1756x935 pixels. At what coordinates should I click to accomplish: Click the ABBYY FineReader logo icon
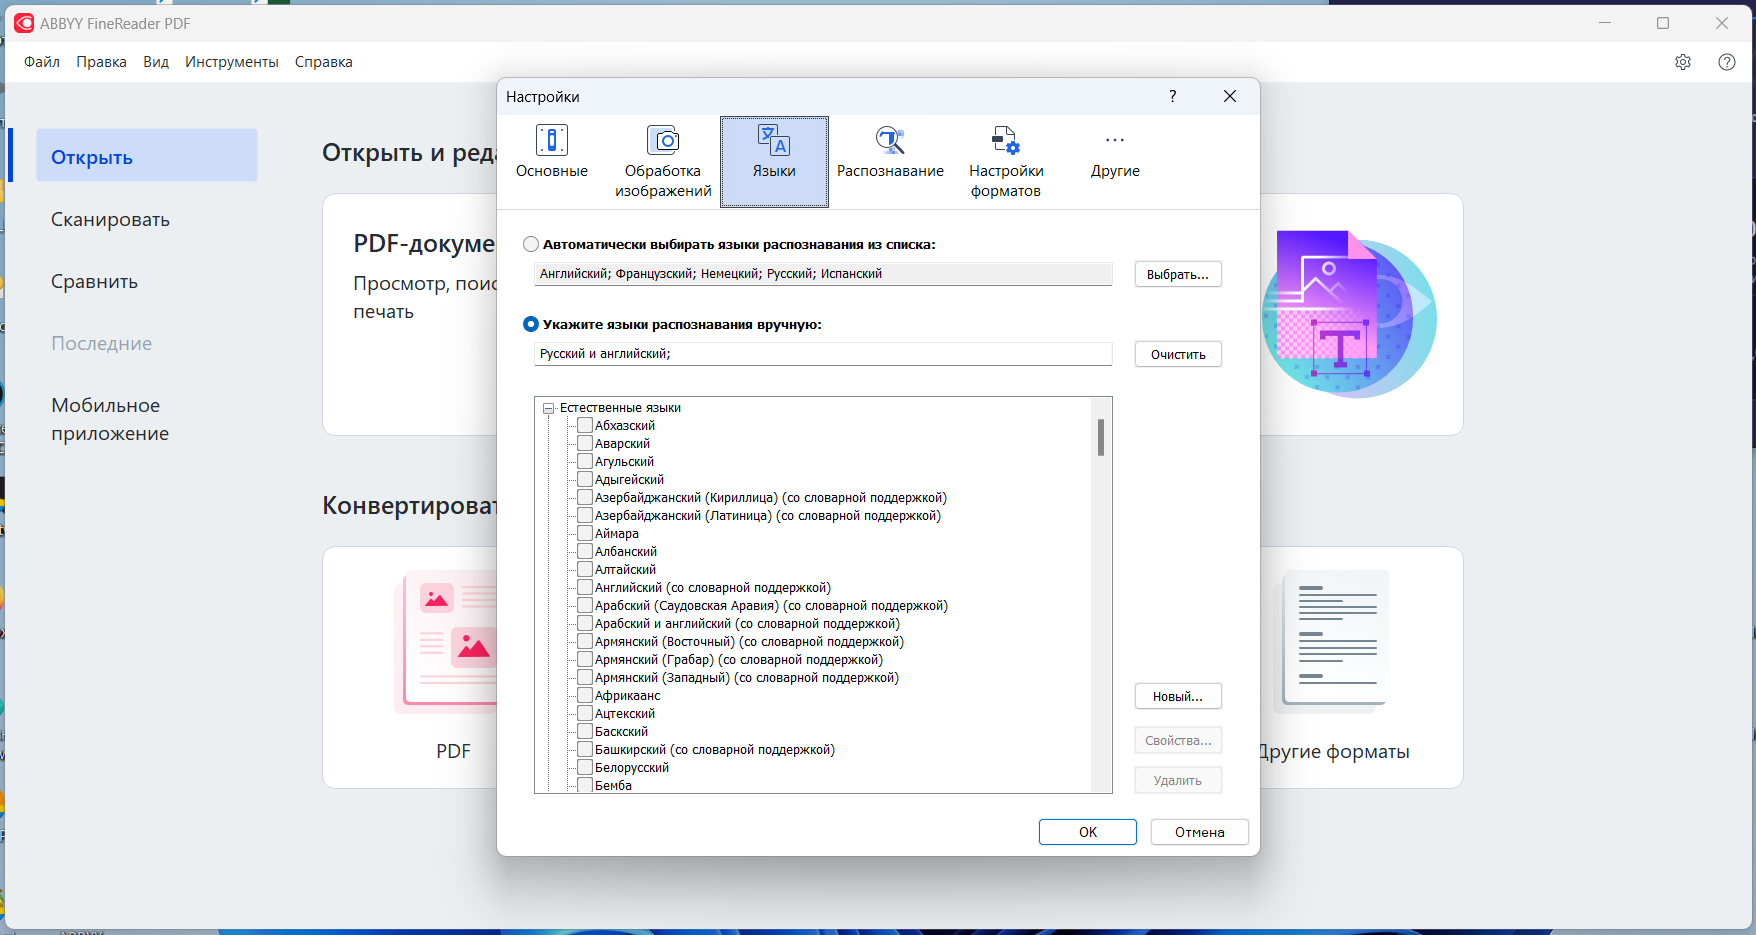[24, 23]
